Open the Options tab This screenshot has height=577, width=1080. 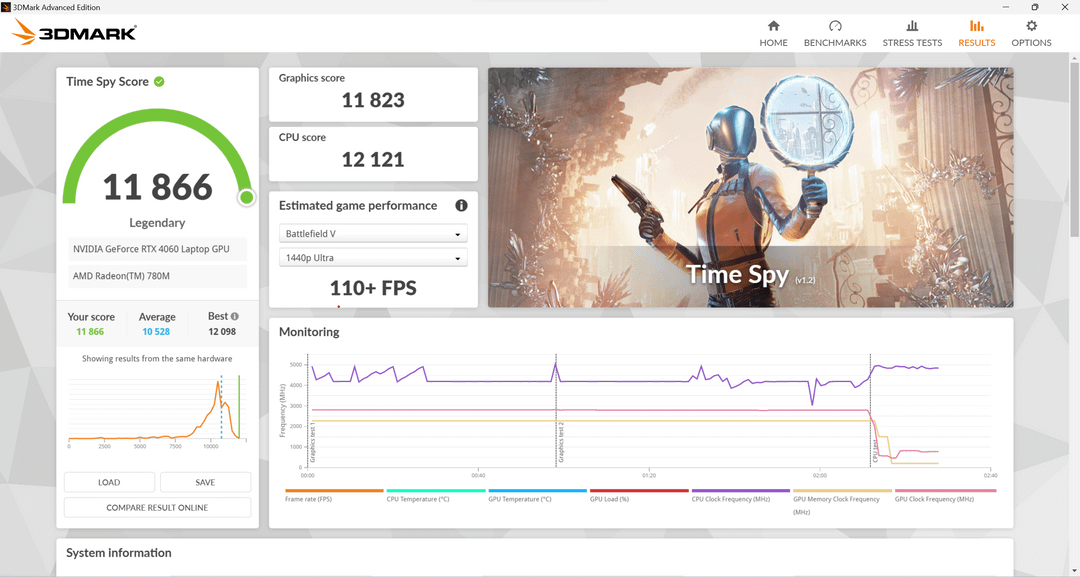pyautogui.click(x=1031, y=33)
